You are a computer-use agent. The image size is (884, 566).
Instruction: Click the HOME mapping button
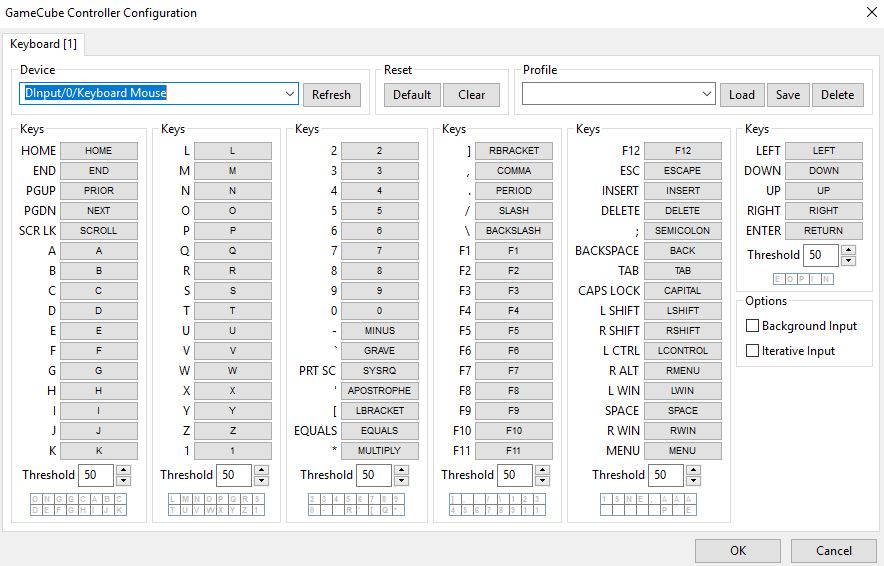tap(99, 151)
